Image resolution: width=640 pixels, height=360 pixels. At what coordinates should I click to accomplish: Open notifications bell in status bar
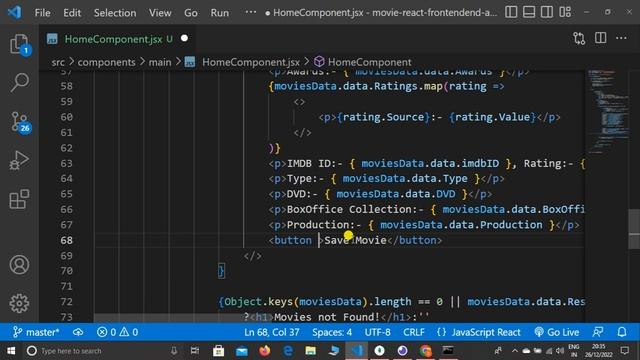click(x=622, y=332)
